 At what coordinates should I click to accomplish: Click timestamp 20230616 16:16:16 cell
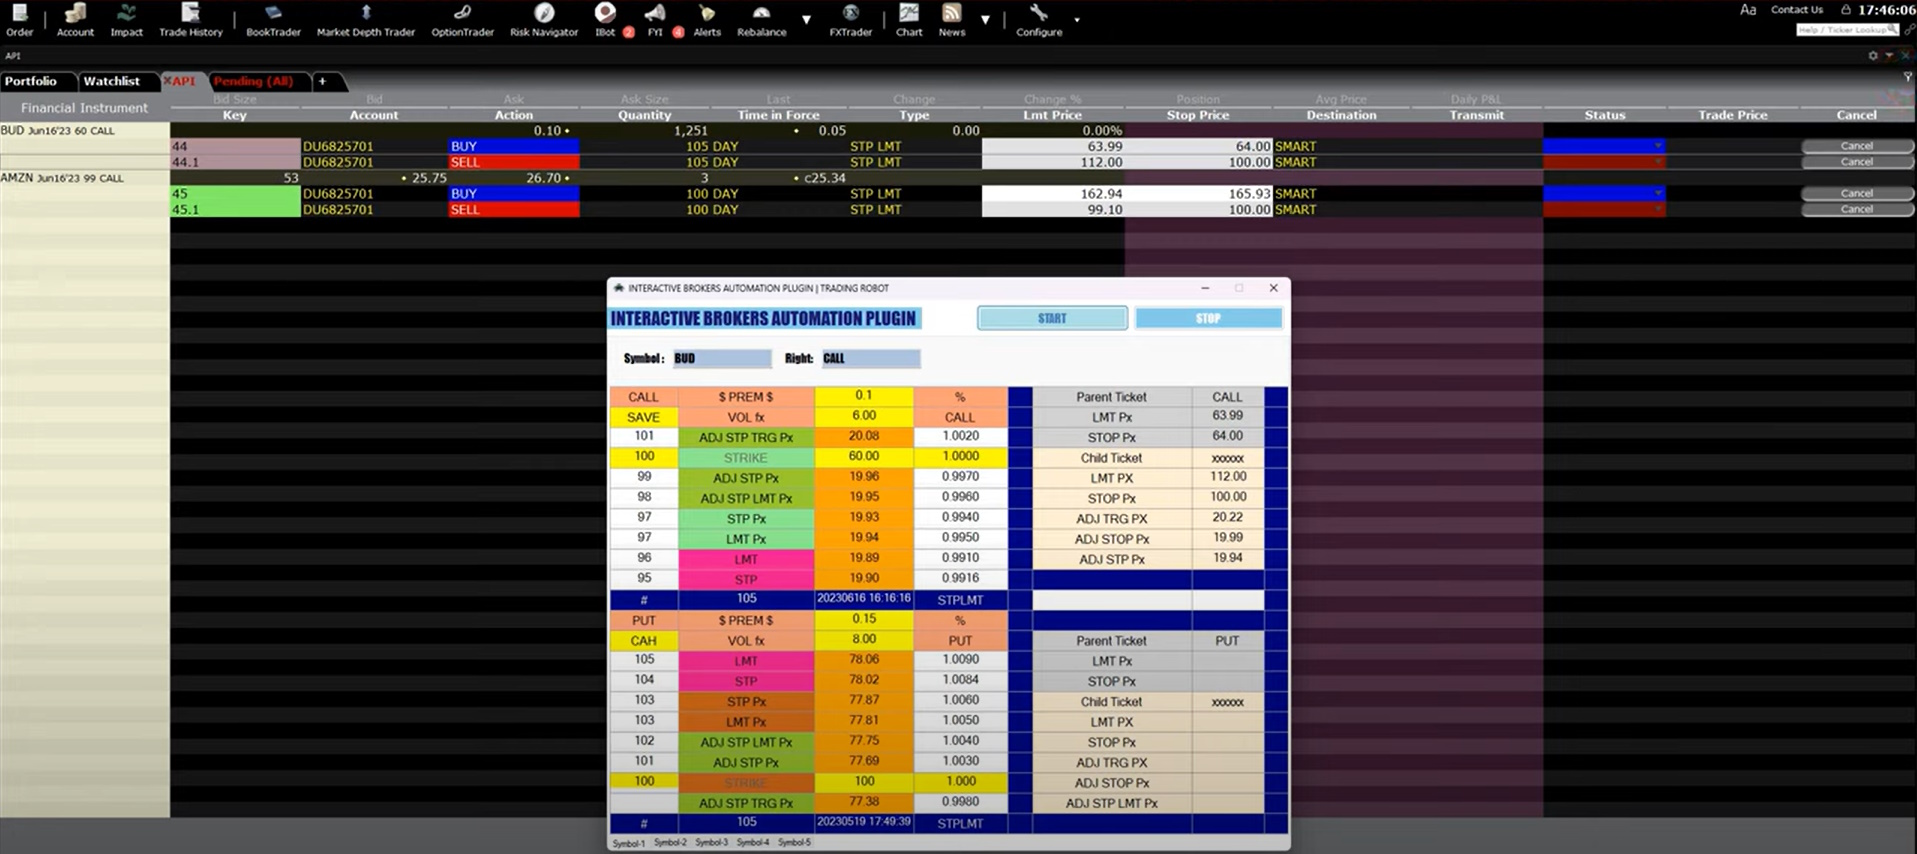[x=864, y=599]
